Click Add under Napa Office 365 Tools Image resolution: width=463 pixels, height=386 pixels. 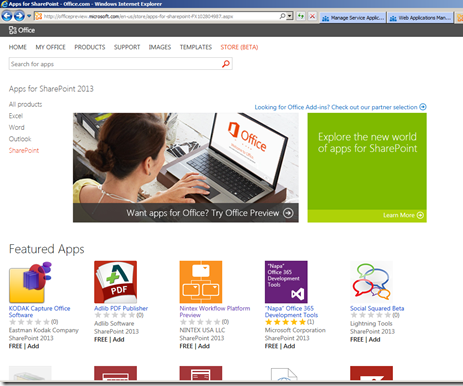289,346
